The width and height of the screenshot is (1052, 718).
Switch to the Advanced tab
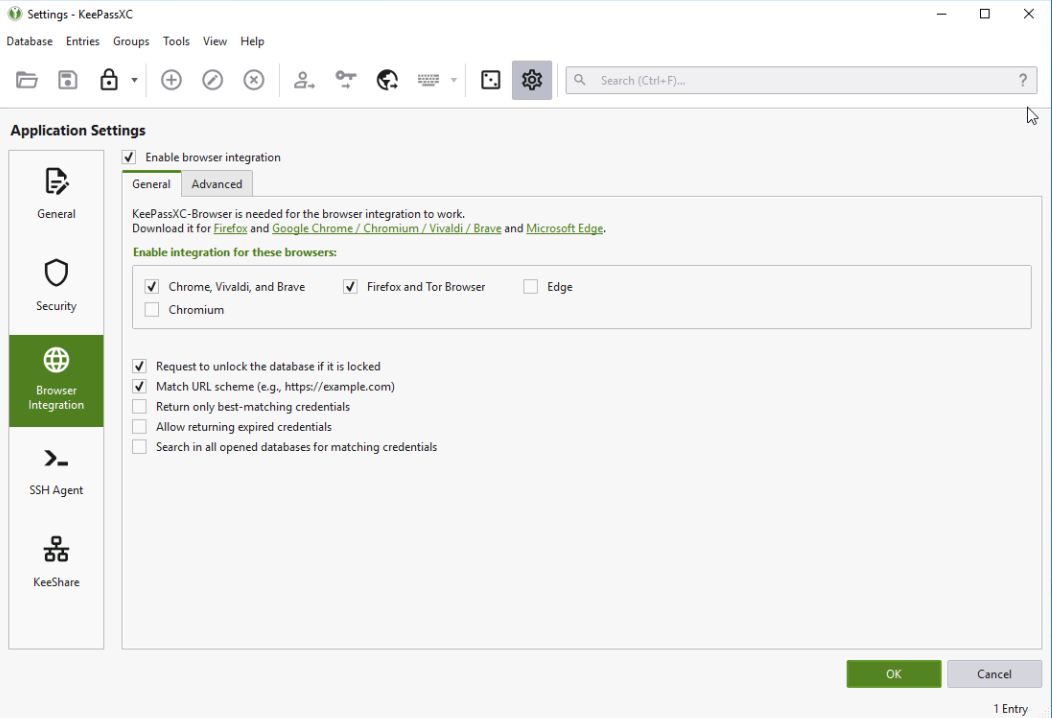pyautogui.click(x=217, y=184)
